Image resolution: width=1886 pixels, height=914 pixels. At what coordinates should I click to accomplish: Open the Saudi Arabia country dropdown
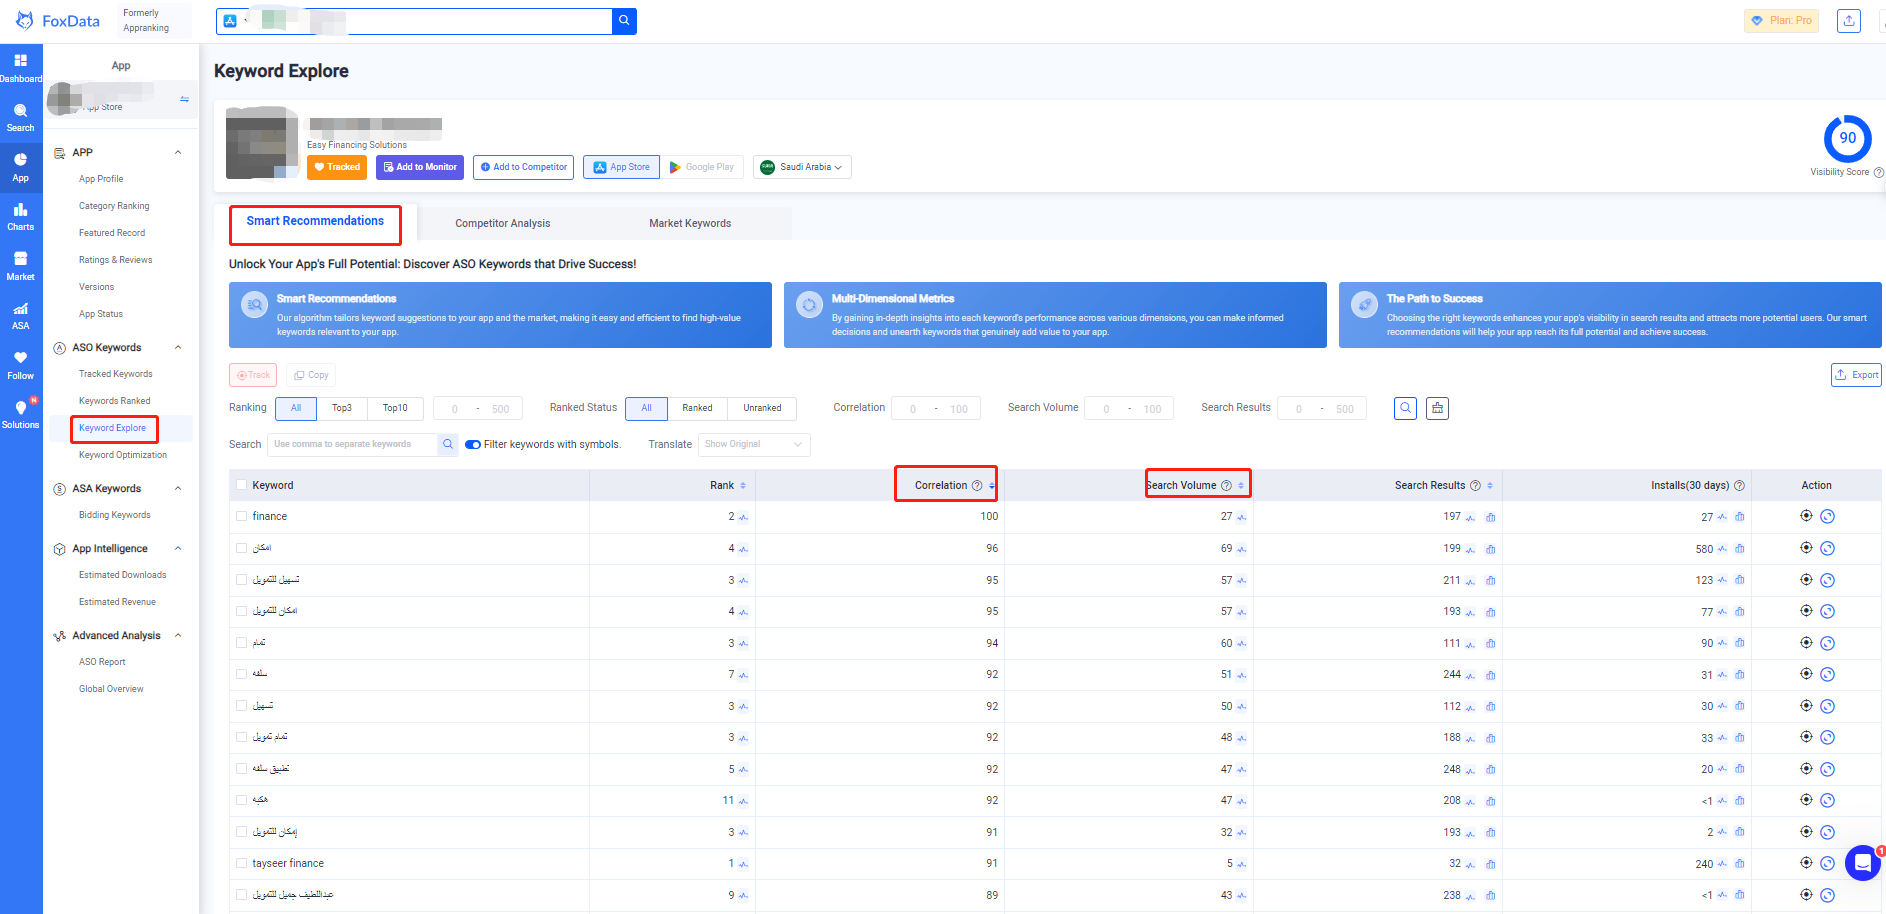pos(802,167)
